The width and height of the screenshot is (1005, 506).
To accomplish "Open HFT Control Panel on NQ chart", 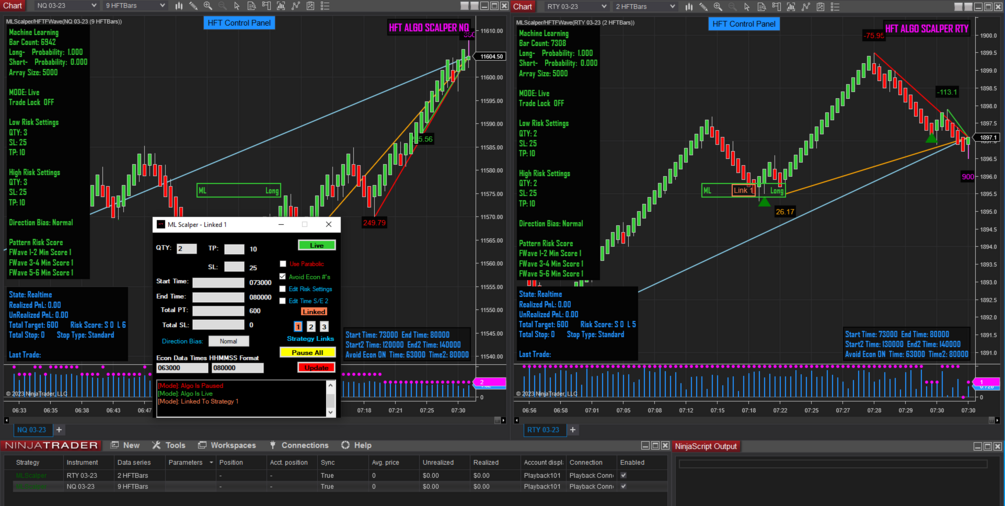I will coord(239,23).
